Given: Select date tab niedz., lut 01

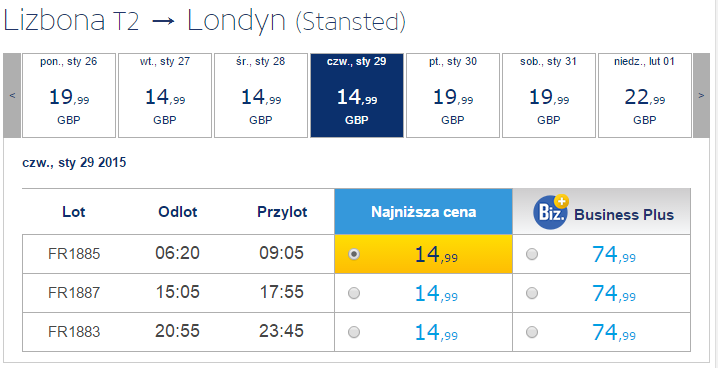Looking at the screenshot, I should click(x=645, y=95).
